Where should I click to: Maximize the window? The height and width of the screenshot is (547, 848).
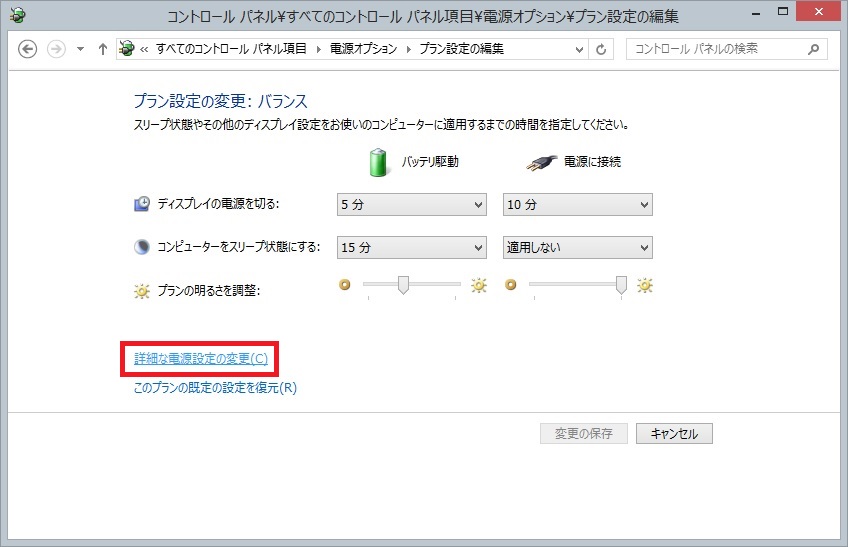click(x=783, y=12)
